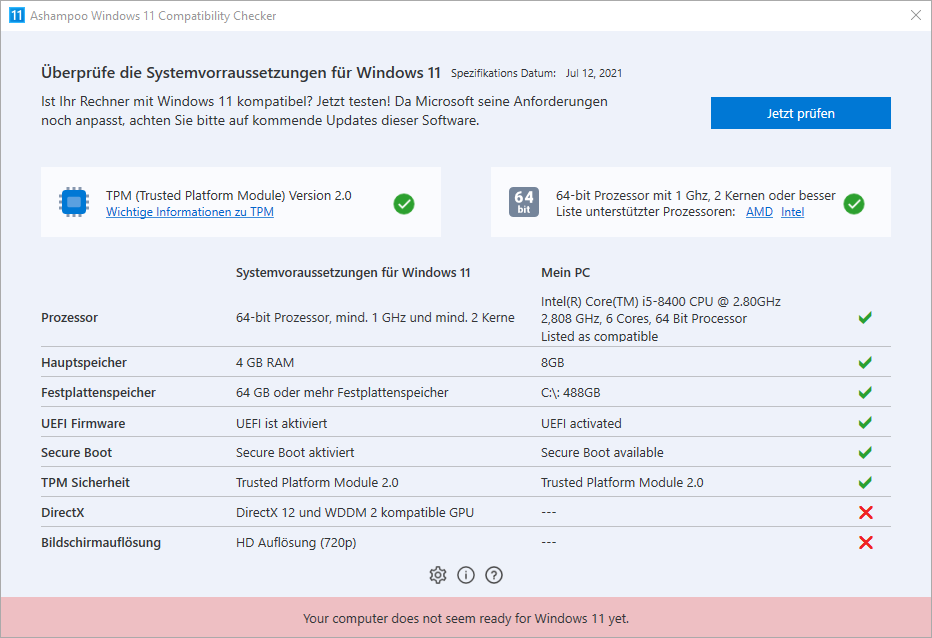Click the UEFI Firmware row label

tap(83, 423)
